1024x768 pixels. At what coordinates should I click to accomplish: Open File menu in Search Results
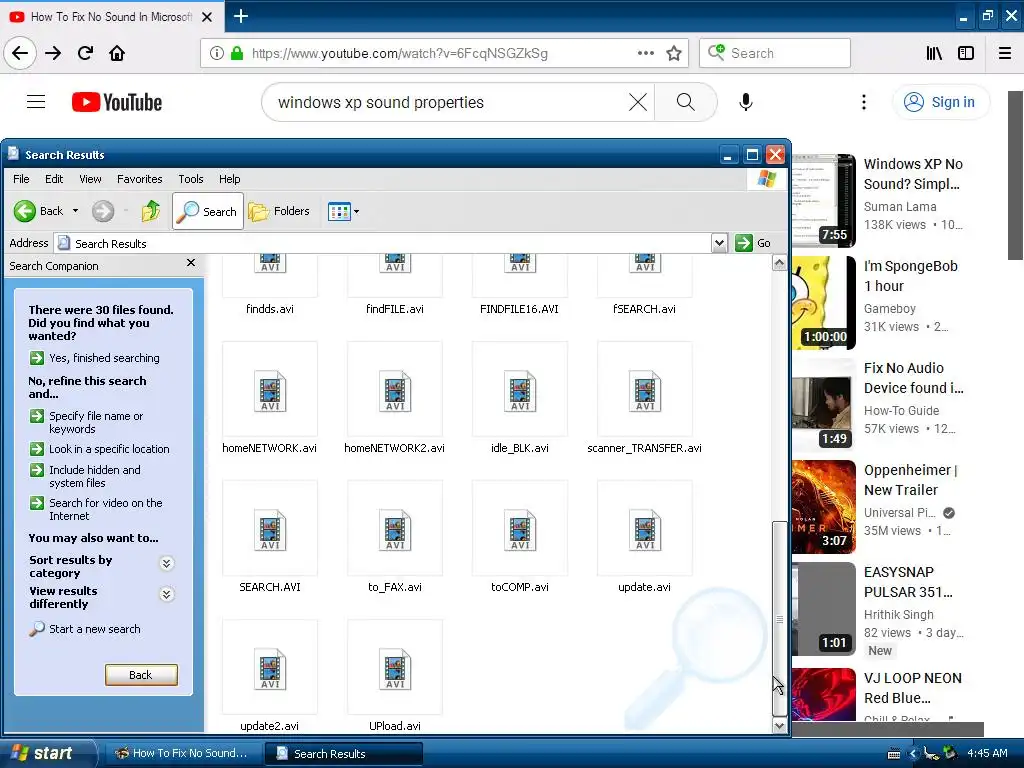pyautogui.click(x=21, y=179)
